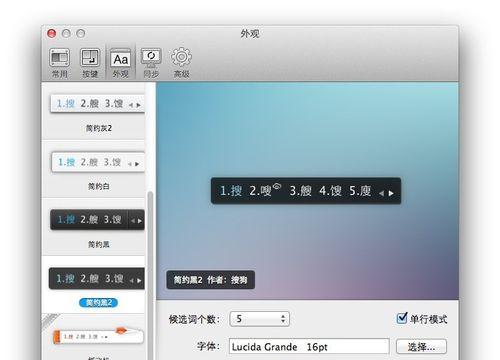Pick the orange pencil-style skin thumbnail

[x=98, y=336]
